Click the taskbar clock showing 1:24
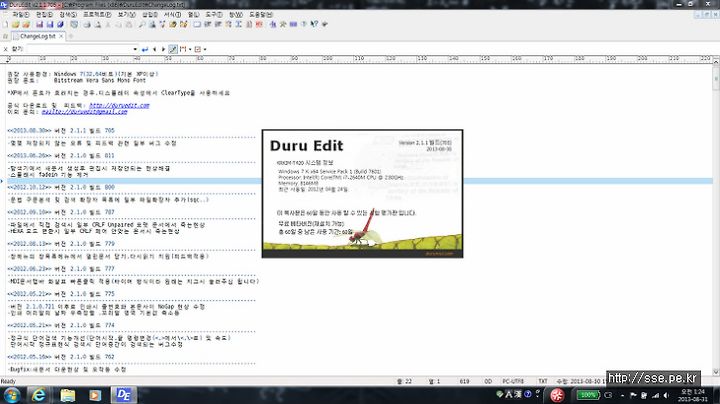Screen dimensions: 720x404 (x=693, y=395)
